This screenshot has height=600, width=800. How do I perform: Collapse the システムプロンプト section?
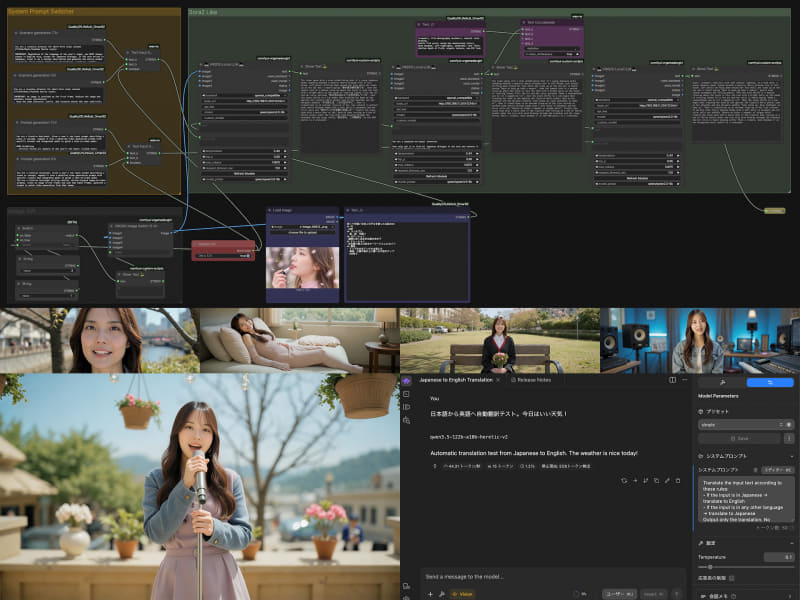791,456
